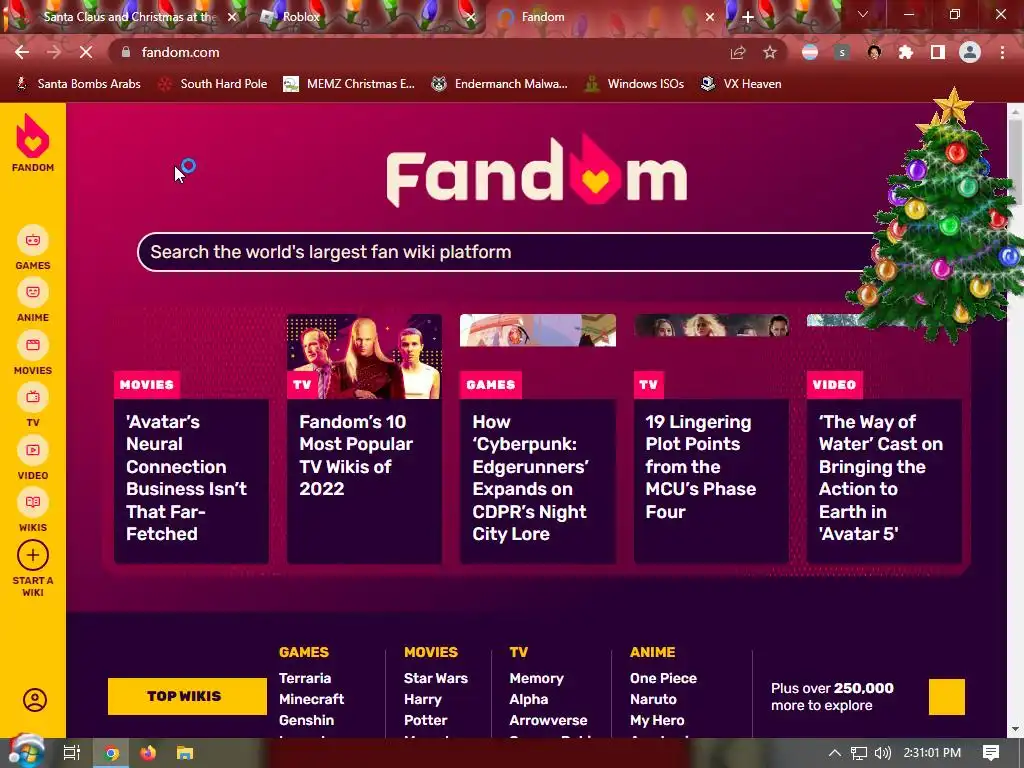This screenshot has height=768, width=1024.
Task: Click the yellow square explore button
Action: [947, 697]
